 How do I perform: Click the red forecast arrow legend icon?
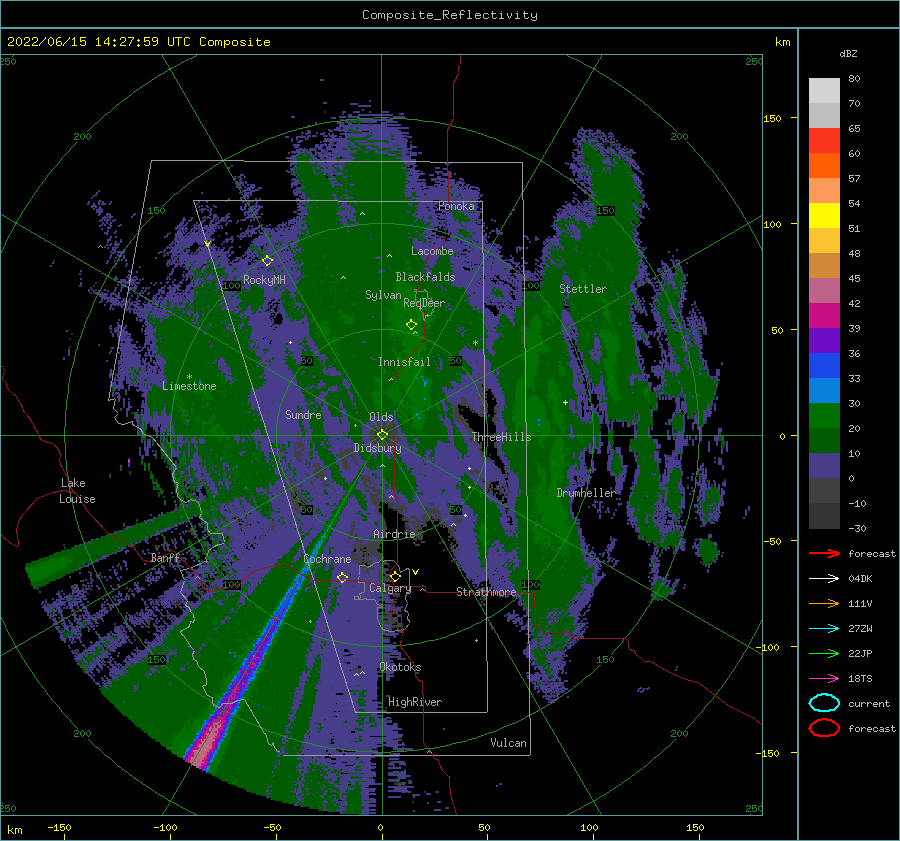pyautogui.click(x=824, y=553)
